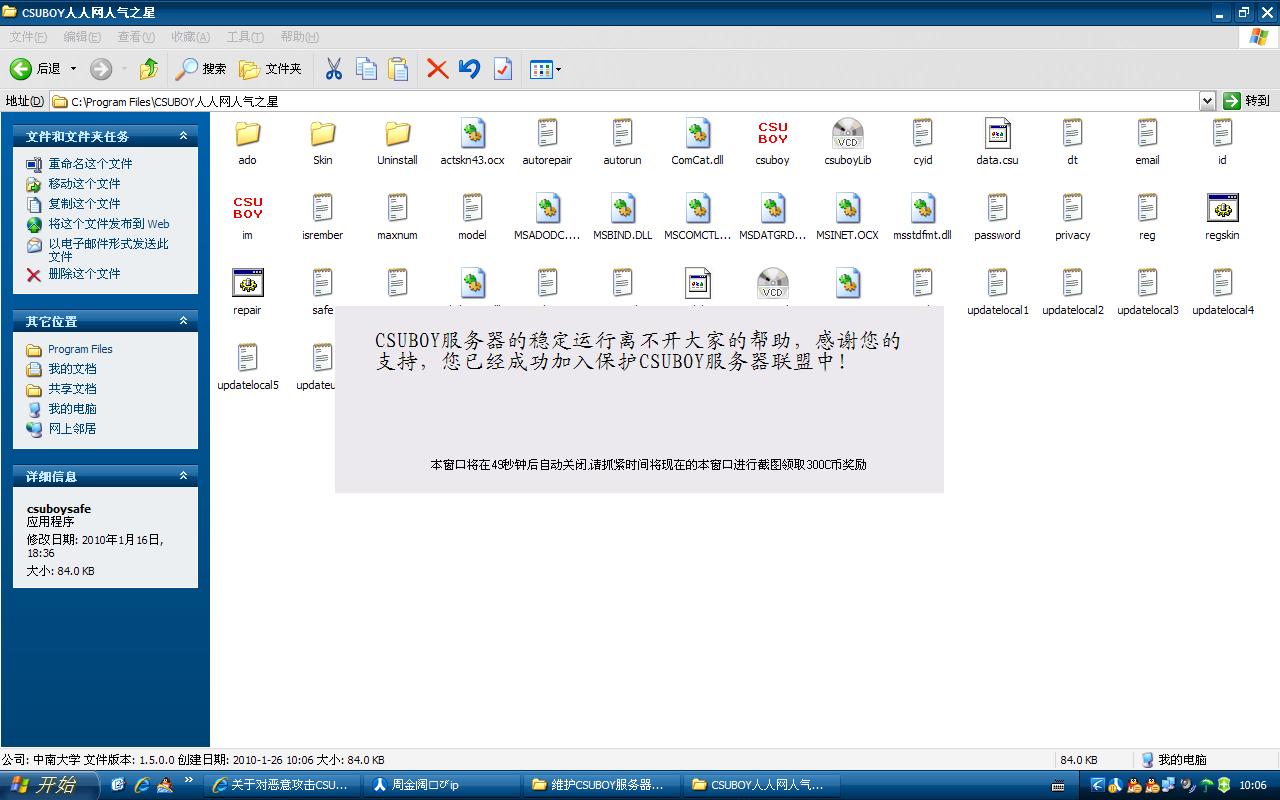Expand the address bar dropdown arrow
The width and height of the screenshot is (1280, 800).
coord(1207,101)
